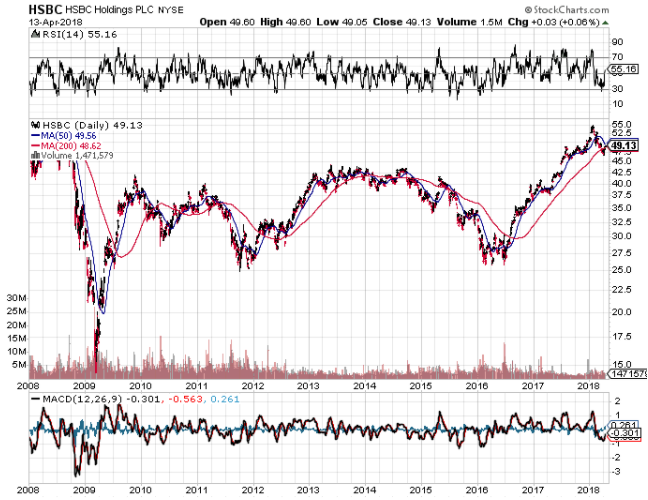Click the 55.16 RSI value tag on right axis
This screenshot has height=500, width=648.
tap(623, 69)
